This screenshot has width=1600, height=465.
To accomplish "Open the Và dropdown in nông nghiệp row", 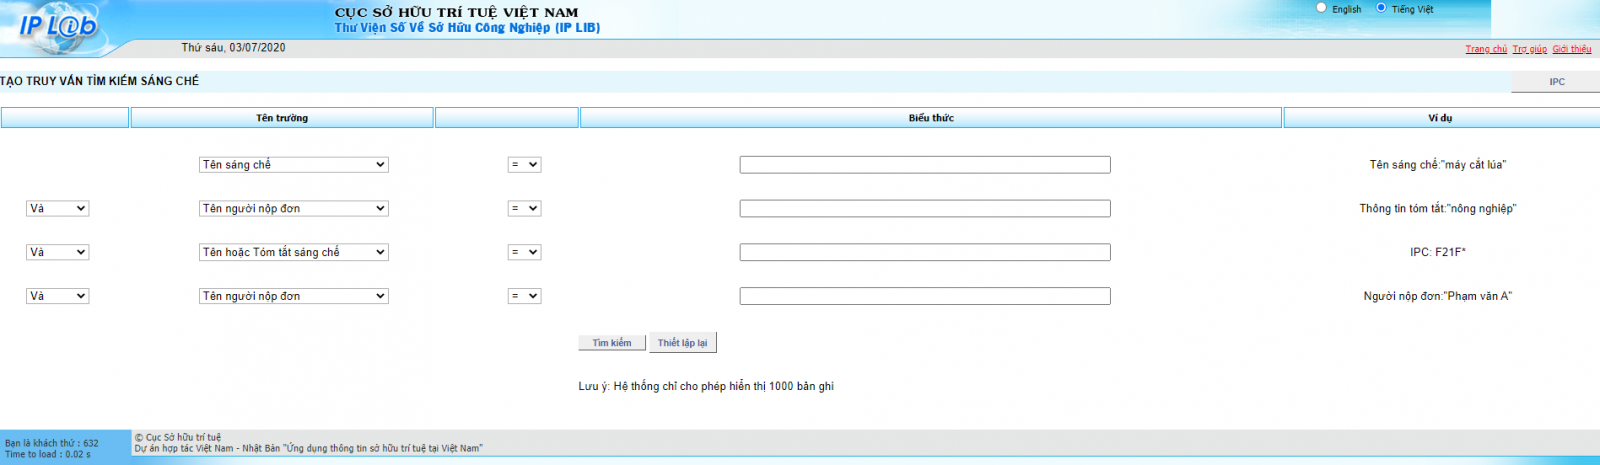I will pyautogui.click(x=57, y=209).
